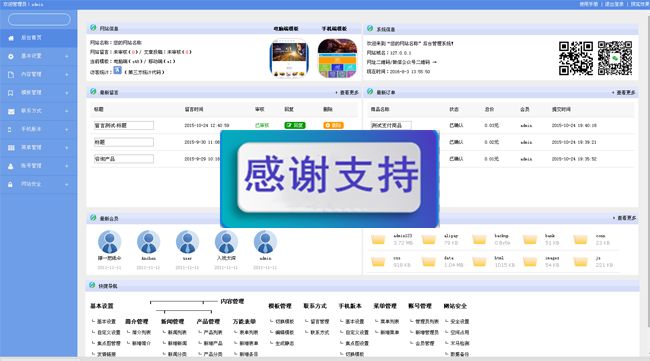Click the user icon for 账号管理
This screenshot has height=361, width=650.
tap(11, 166)
